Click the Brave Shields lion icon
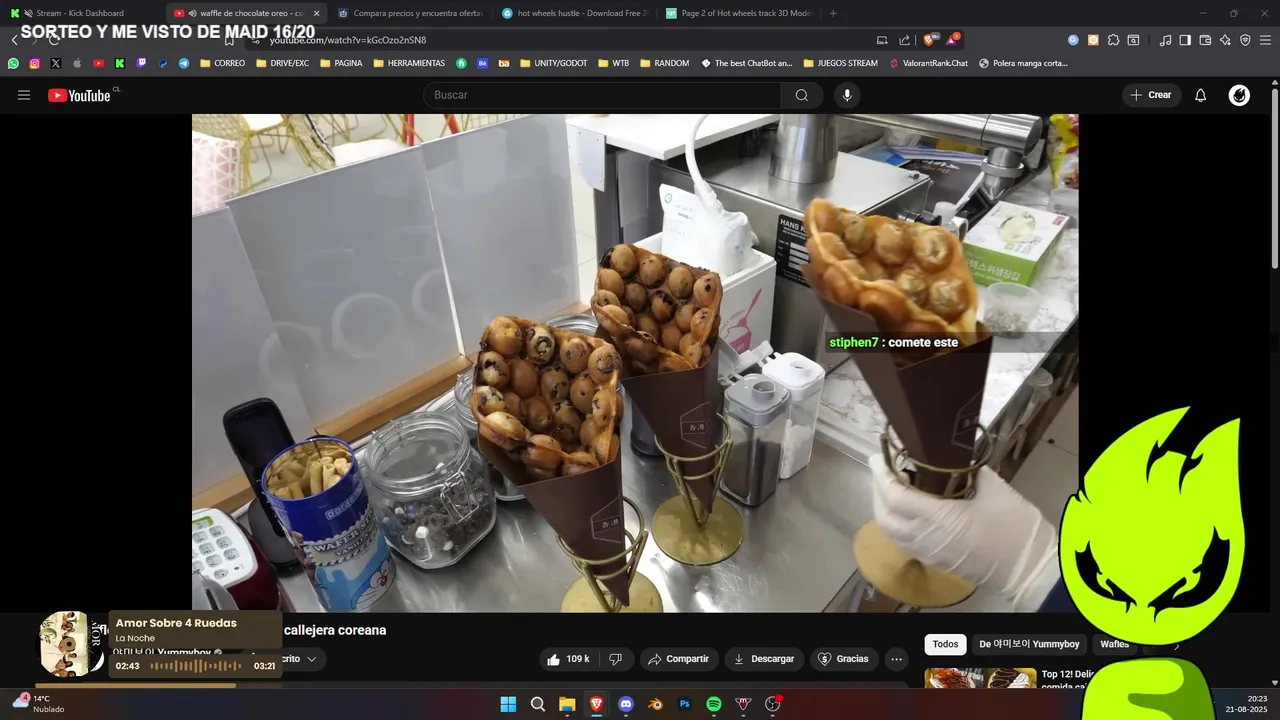Screen dimensions: 1280x720 [x=929, y=40]
